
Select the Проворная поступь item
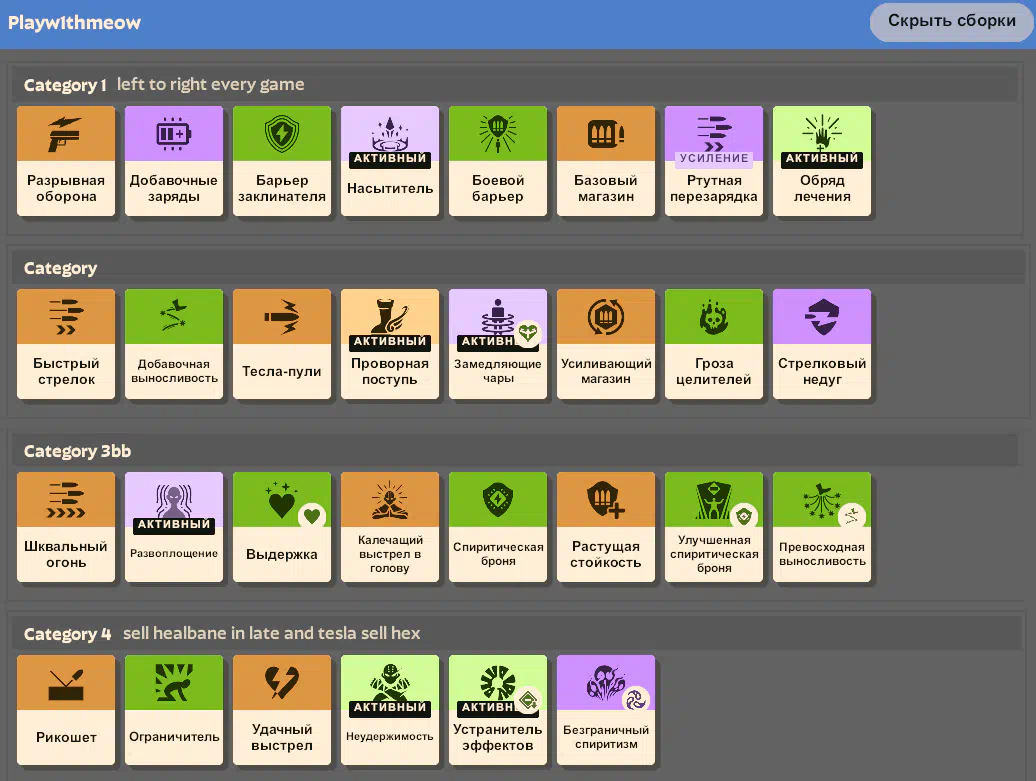pyautogui.click(x=390, y=344)
